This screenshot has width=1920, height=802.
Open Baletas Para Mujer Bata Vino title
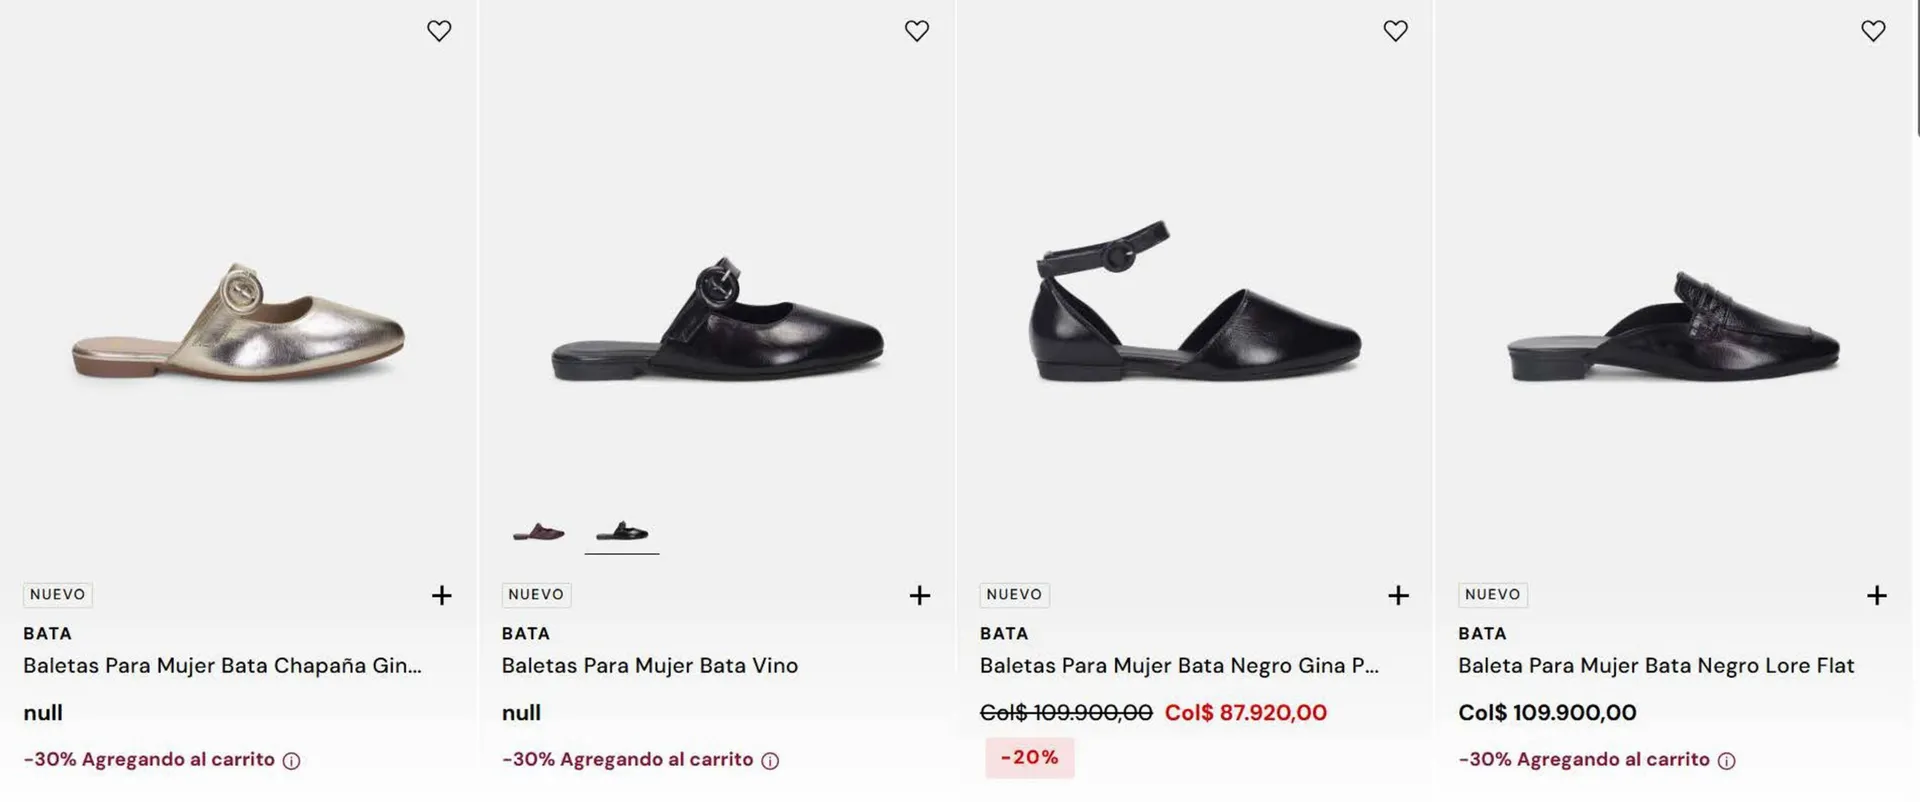coord(649,666)
